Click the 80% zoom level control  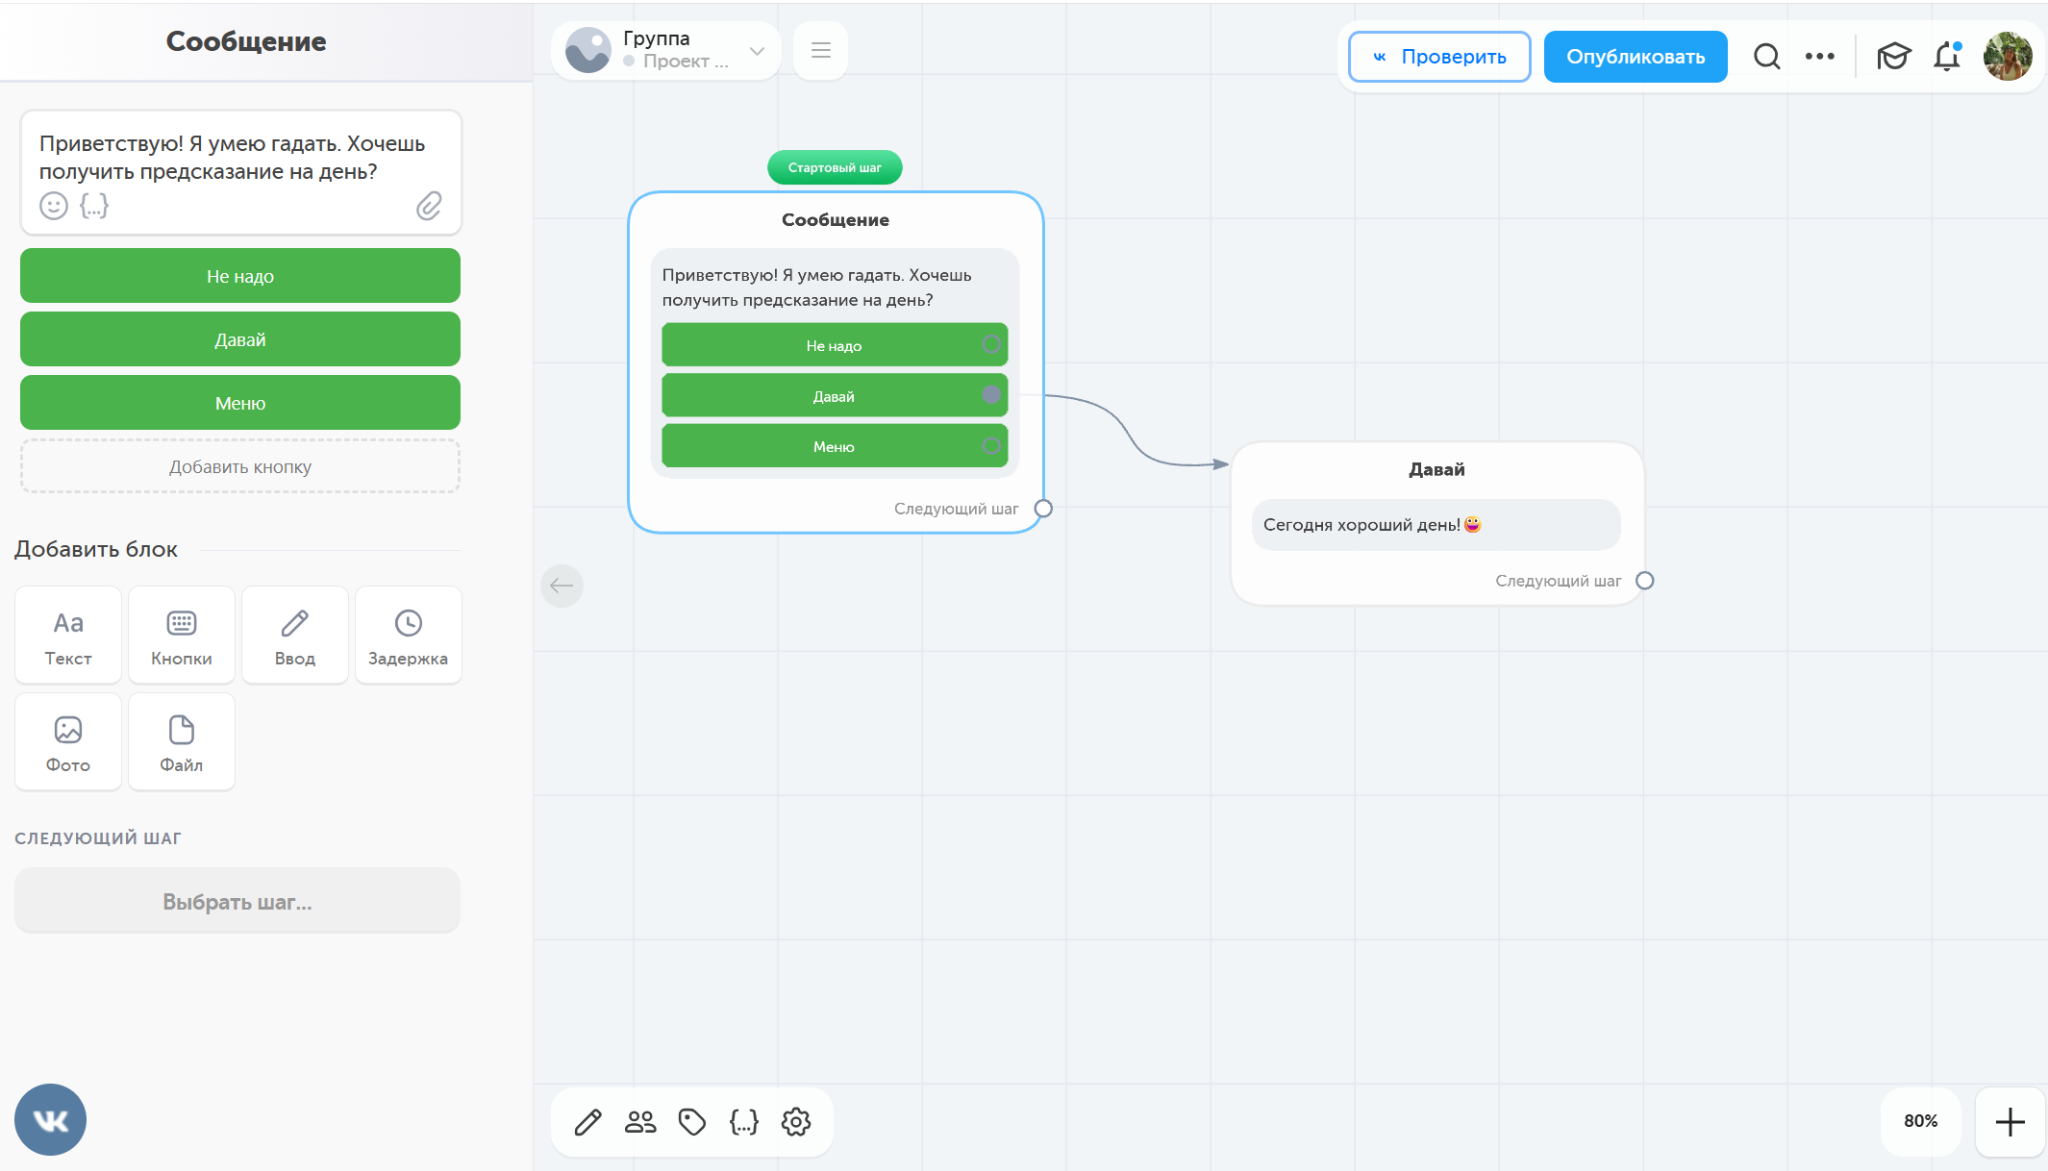(x=1920, y=1121)
